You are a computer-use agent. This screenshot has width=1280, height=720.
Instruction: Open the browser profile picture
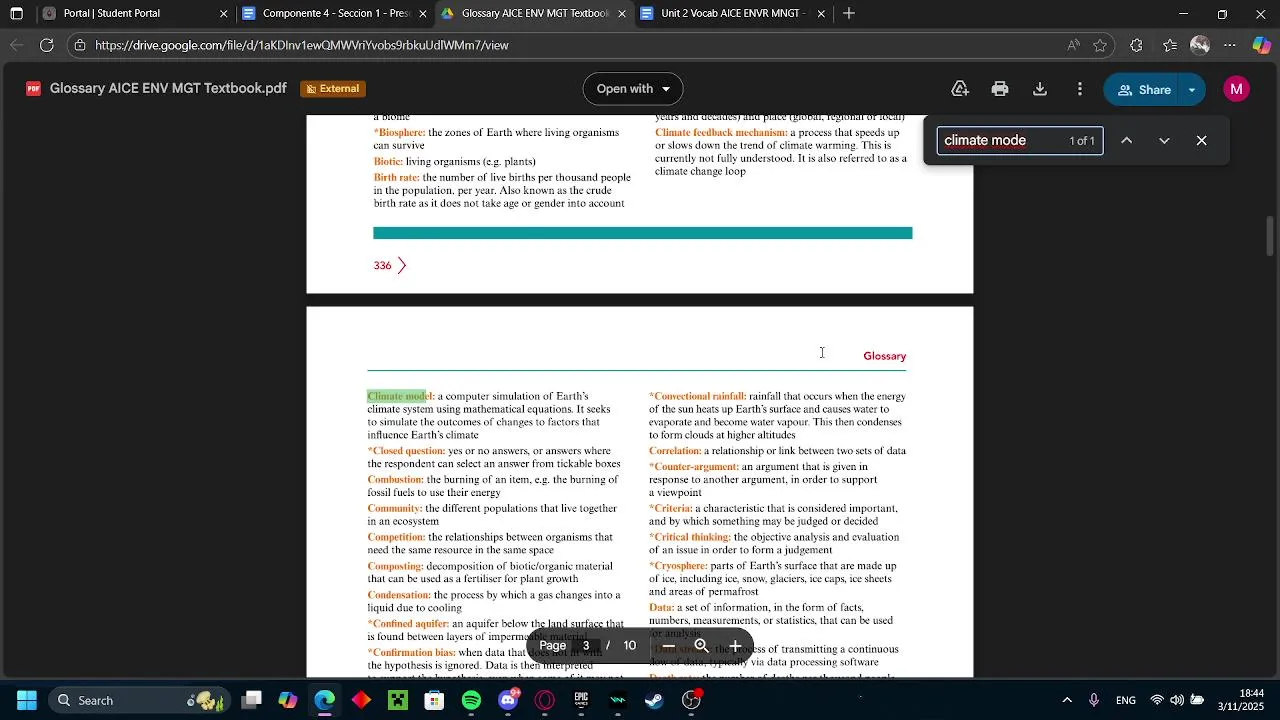[x=1200, y=45]
